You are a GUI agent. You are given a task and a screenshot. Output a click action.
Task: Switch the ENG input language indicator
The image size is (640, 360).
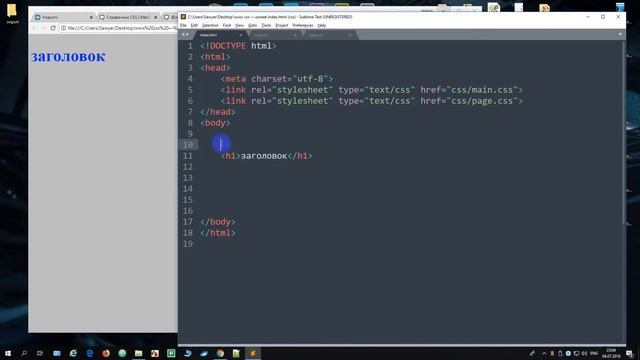594,353
